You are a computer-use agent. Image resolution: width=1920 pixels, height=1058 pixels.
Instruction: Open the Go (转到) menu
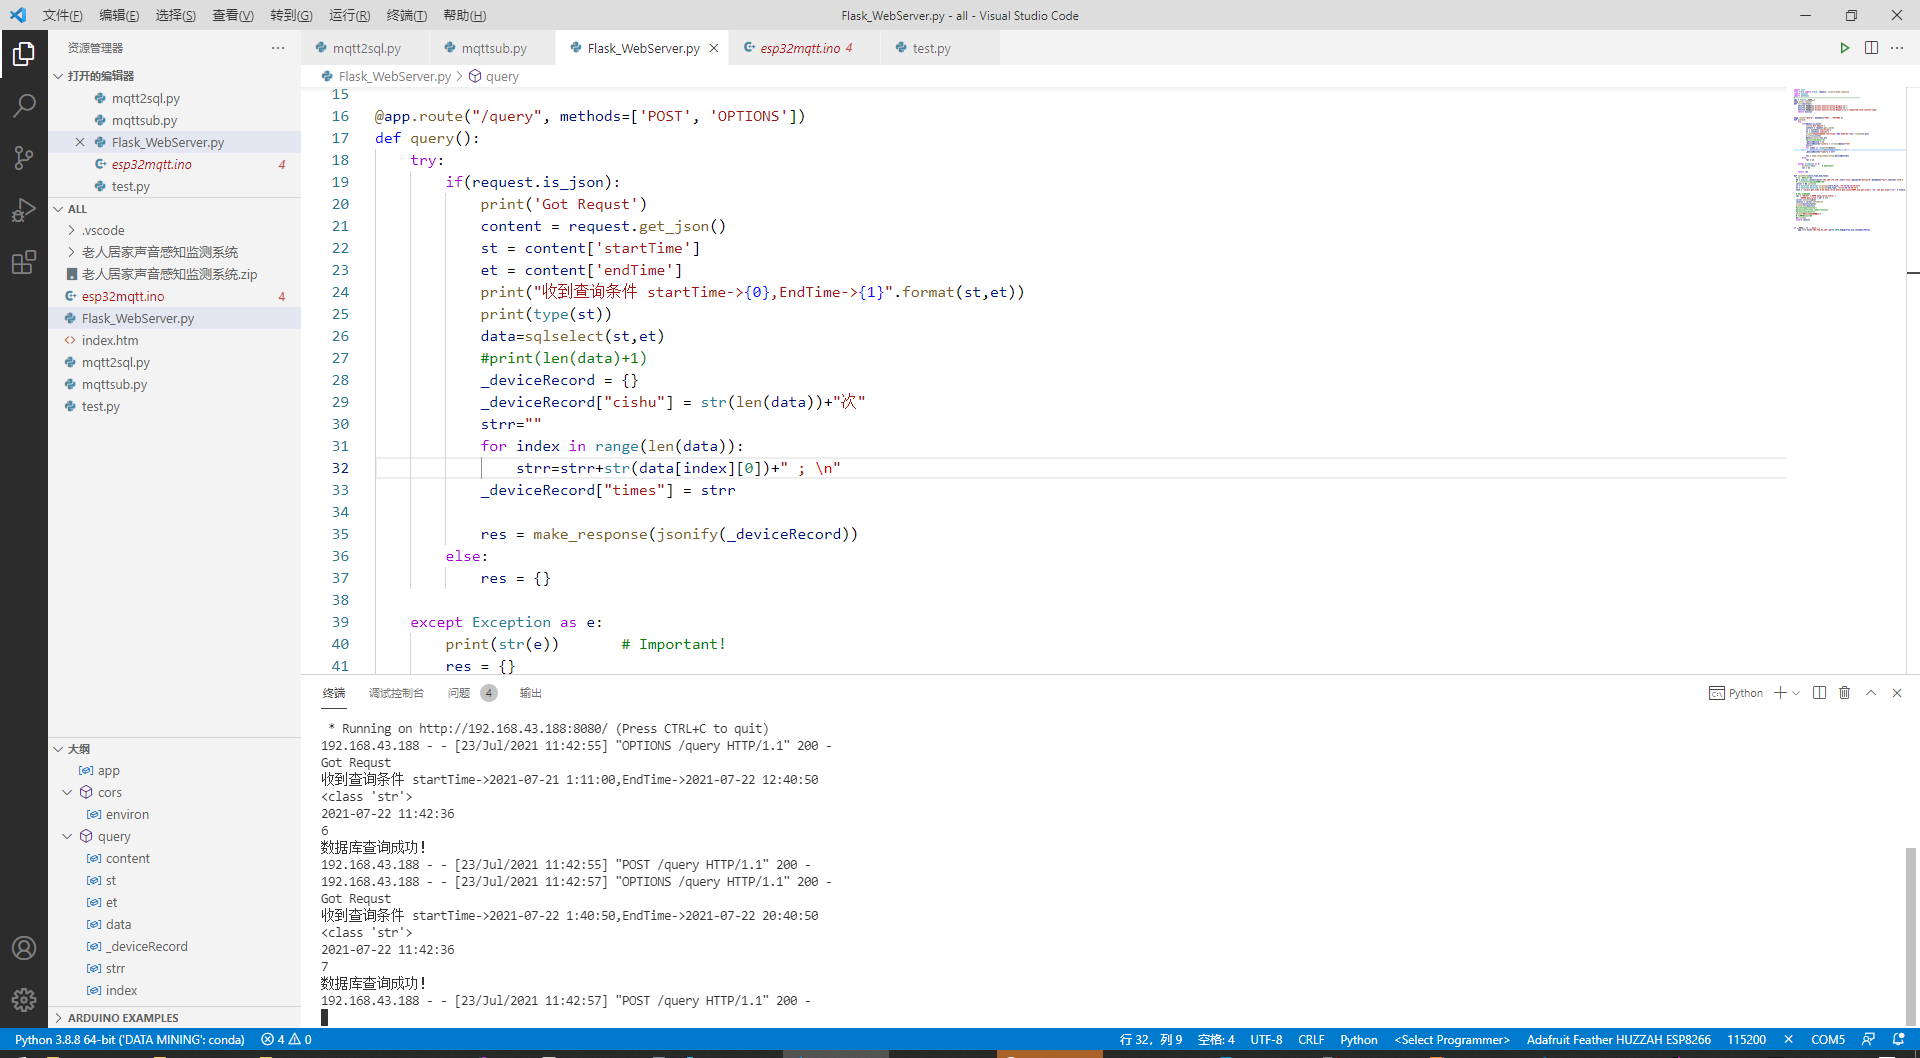[291, 15]
